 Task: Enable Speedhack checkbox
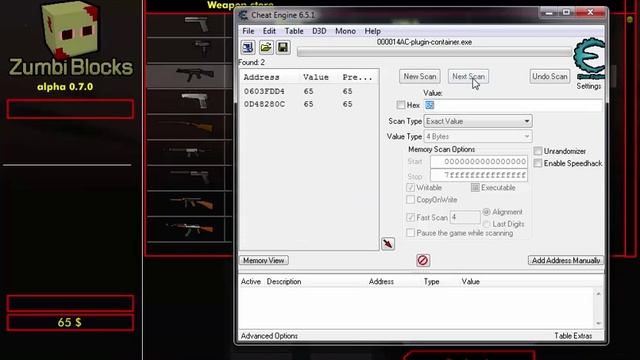pyautogui.click(x=538, y=163)
